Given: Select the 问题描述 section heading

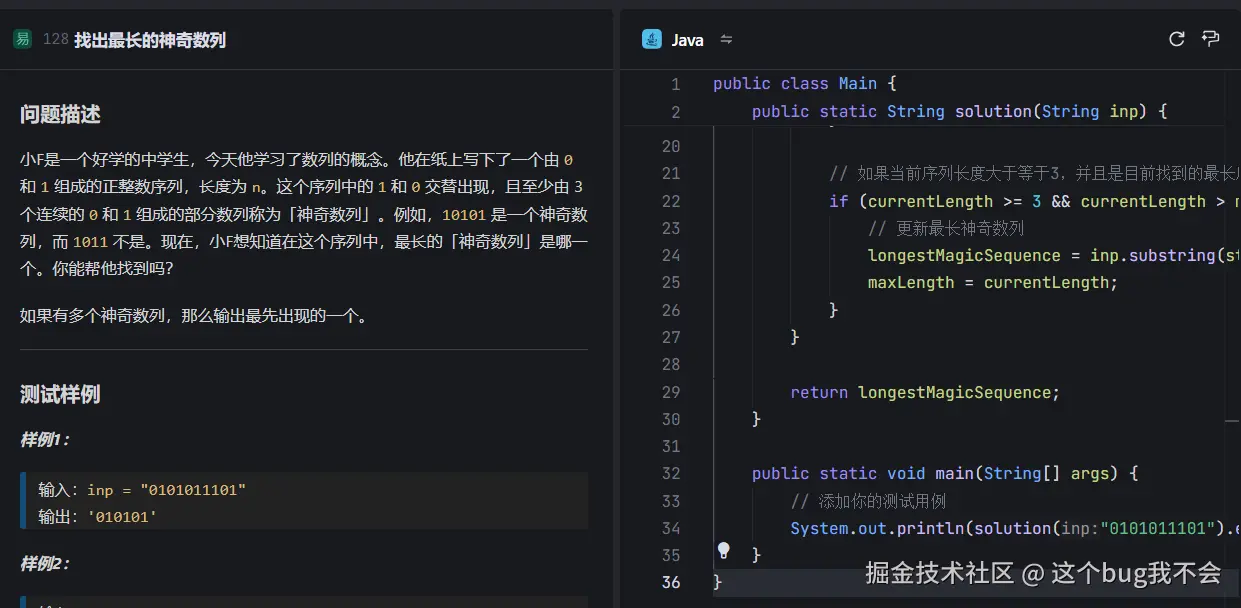Looking at the screenshot, I should (60, 115).
